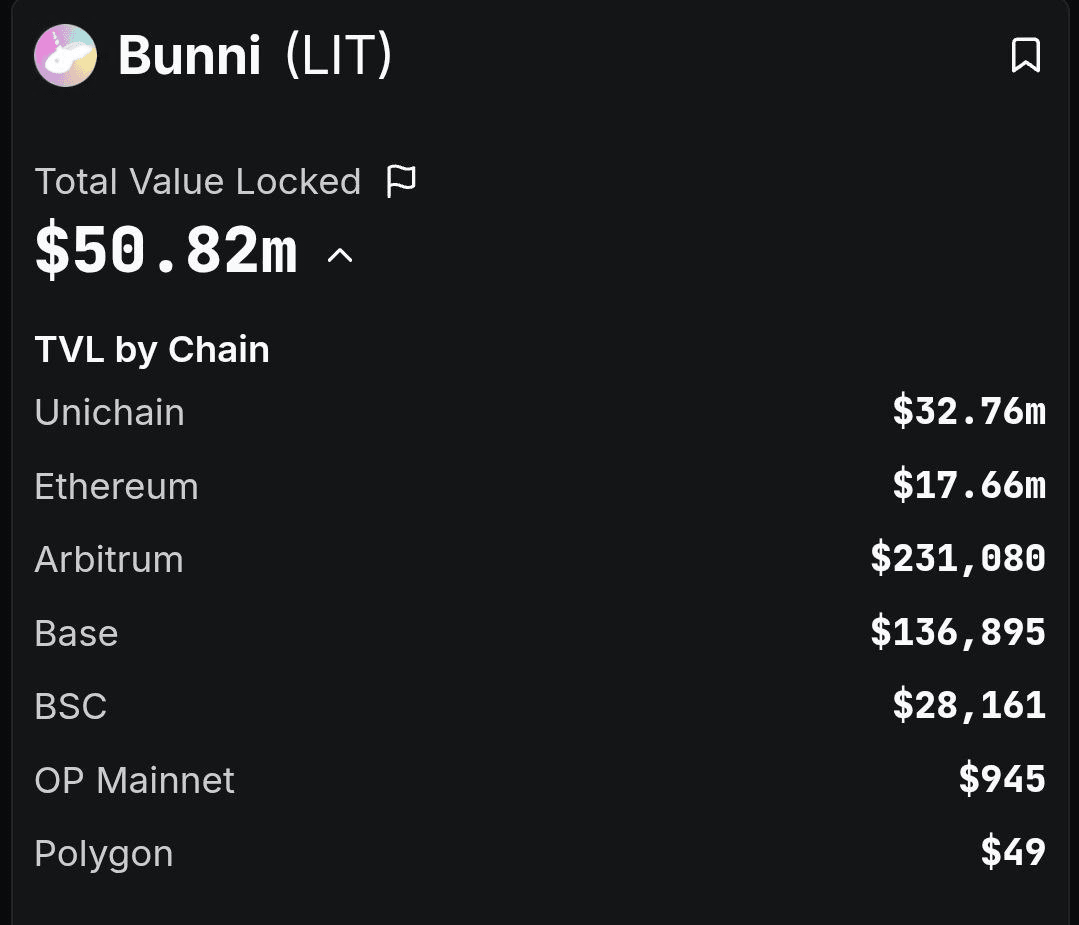Select the BSC chain label
The image size is (1079, 925).
(x=71, y=706)
